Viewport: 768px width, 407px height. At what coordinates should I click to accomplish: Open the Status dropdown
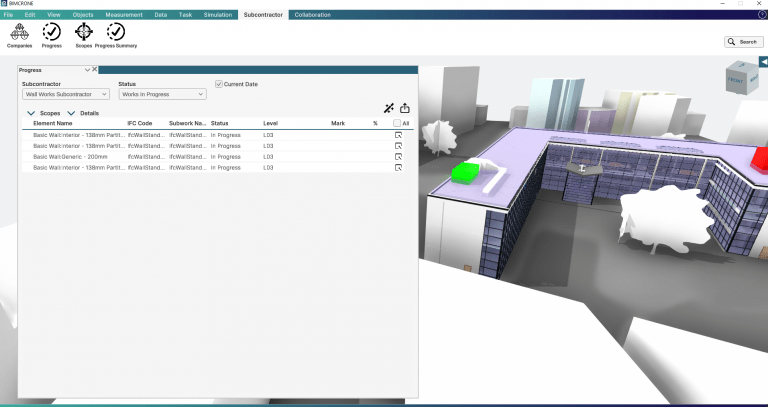[162, 94]
